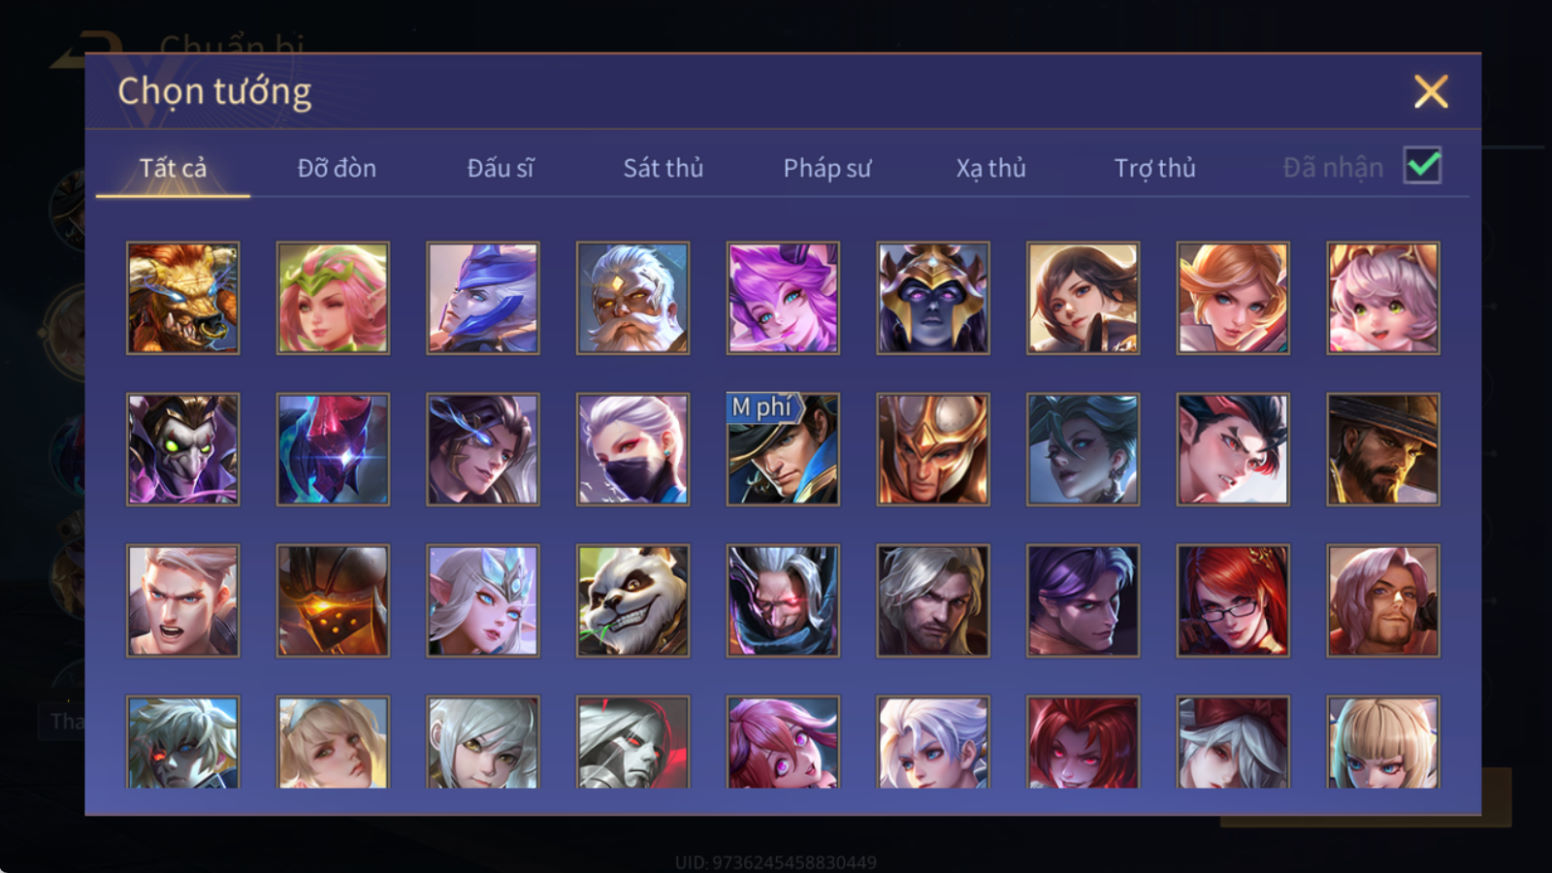Show the Xạ thủ heroes tab
The image size is (1552, 873).
point(991,168)
